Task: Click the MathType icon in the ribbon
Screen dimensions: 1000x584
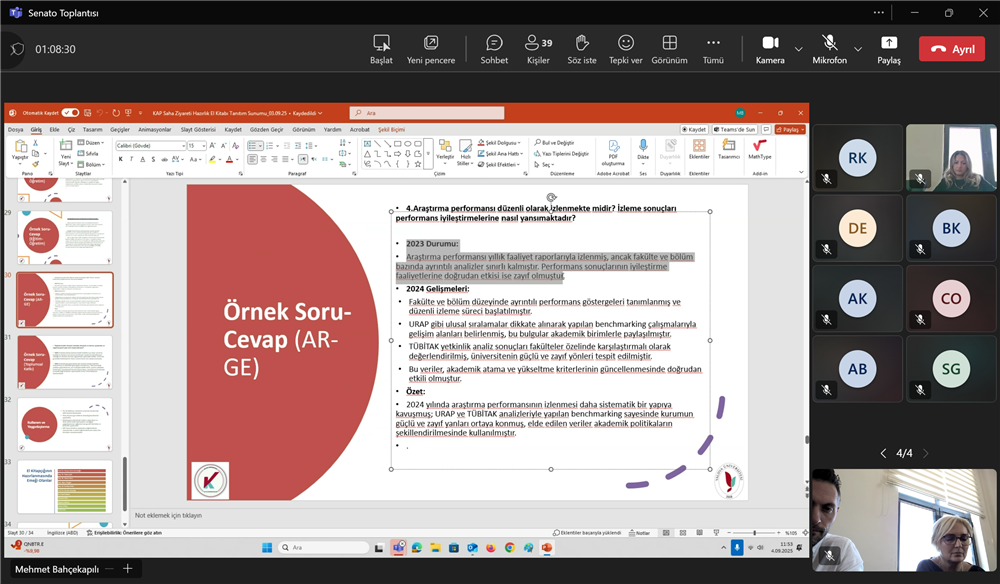Action: tap(759, 146)
